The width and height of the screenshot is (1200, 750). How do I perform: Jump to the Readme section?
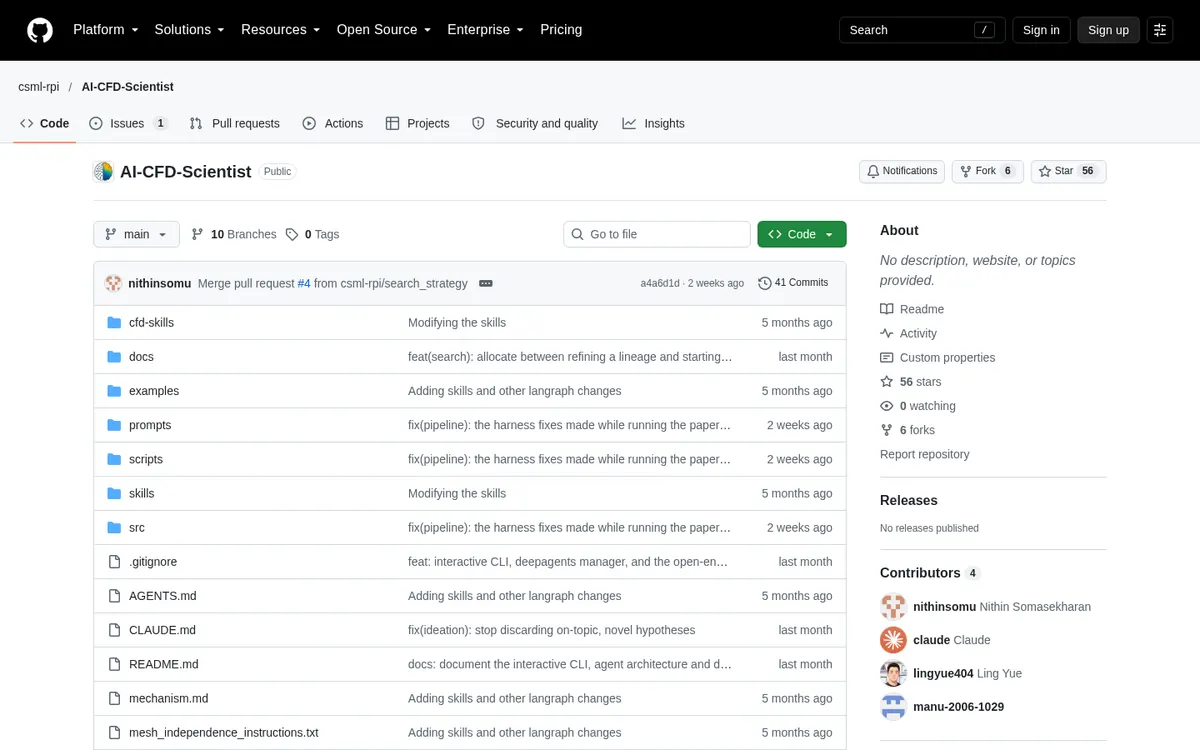click(912, 309)
